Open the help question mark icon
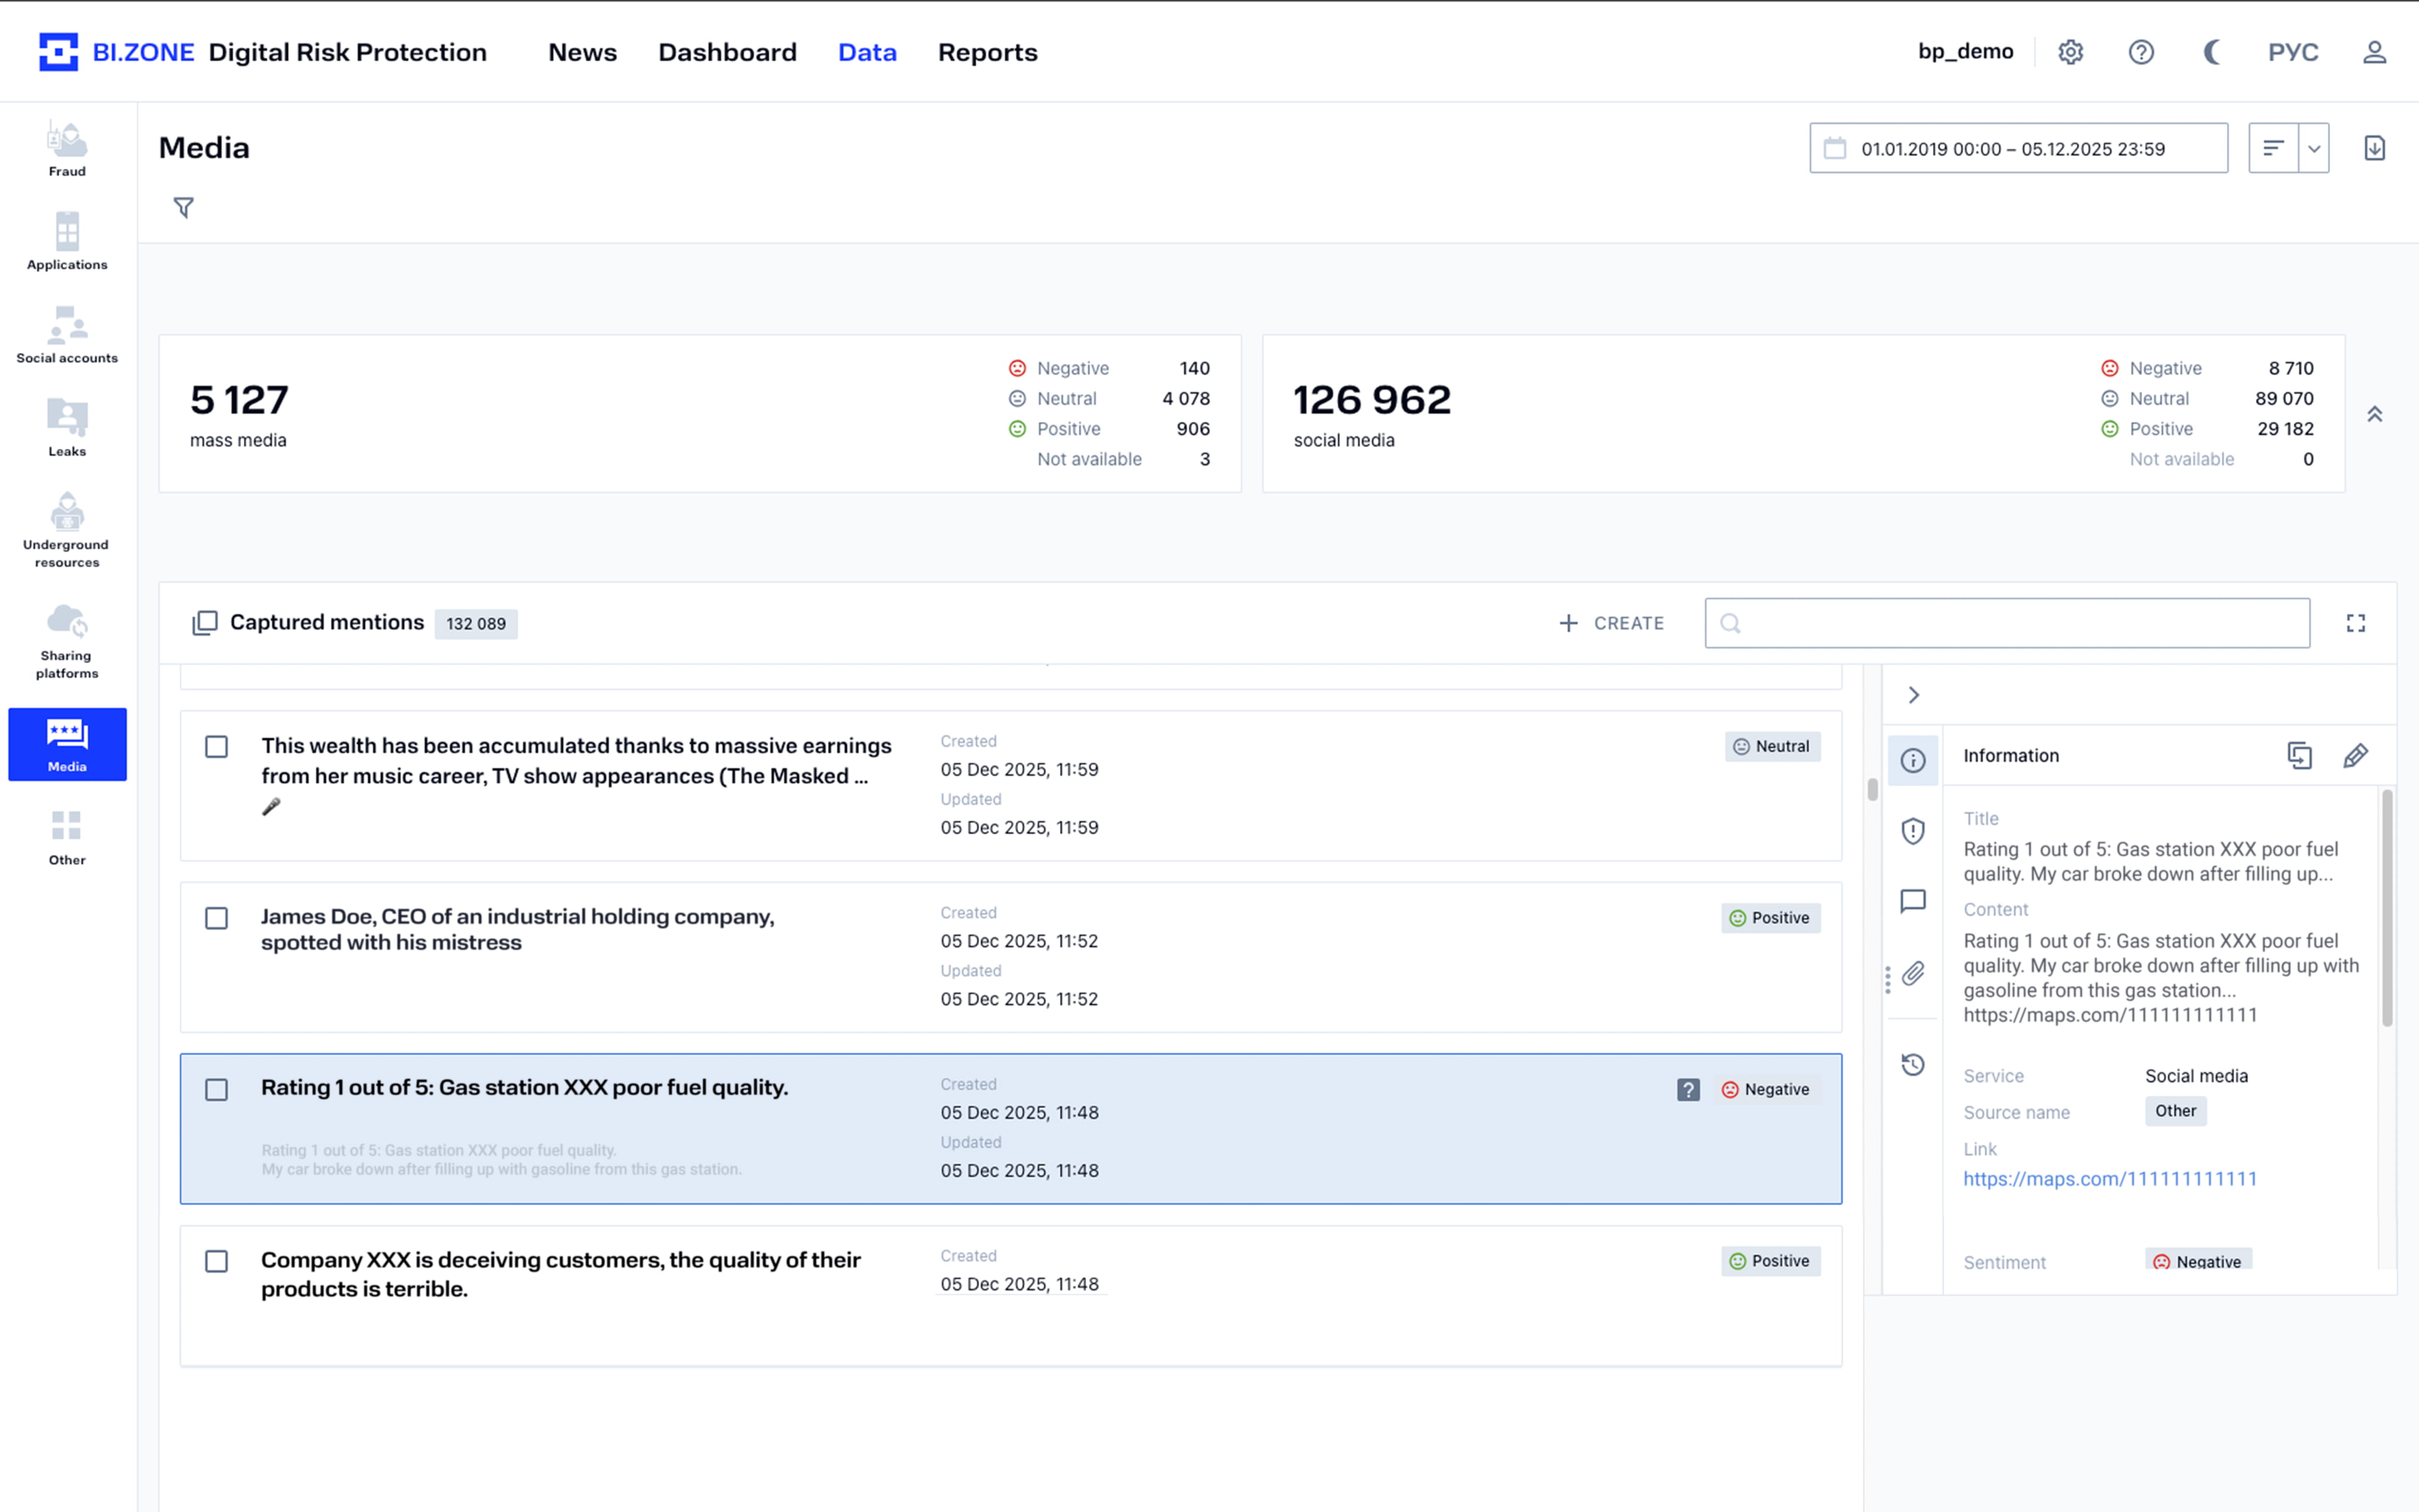 pyautogui.click(x=2141, y=52)
